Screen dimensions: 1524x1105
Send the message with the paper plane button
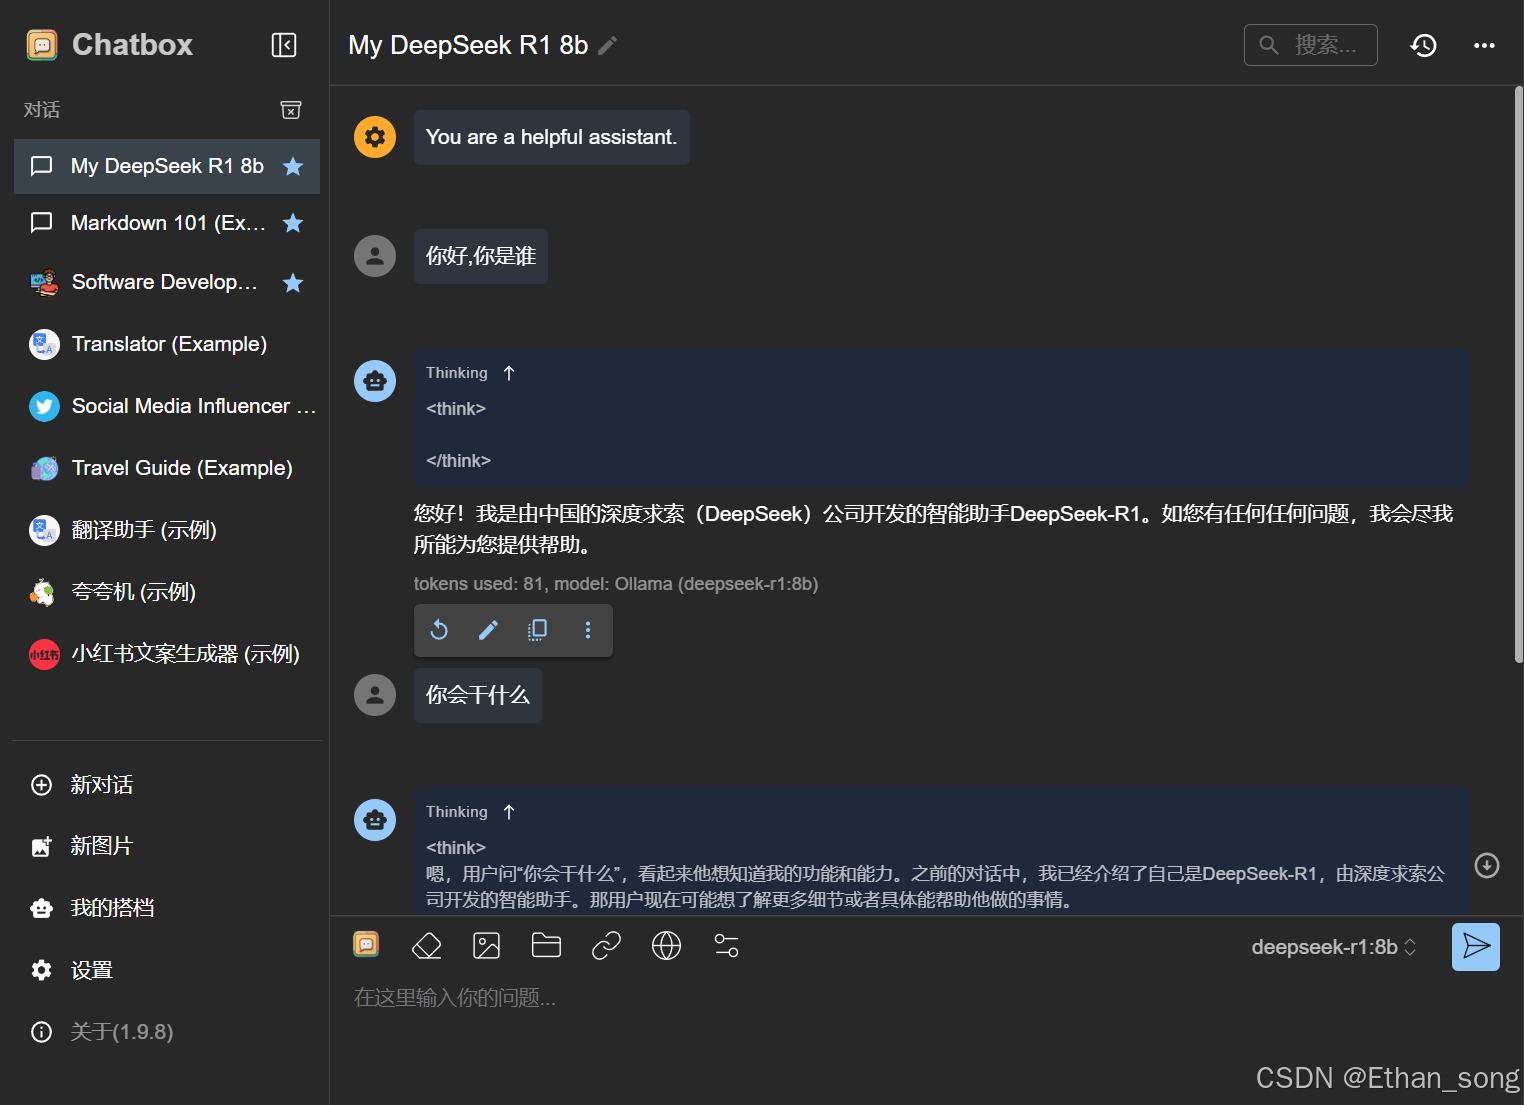[x=1476, y=946]
